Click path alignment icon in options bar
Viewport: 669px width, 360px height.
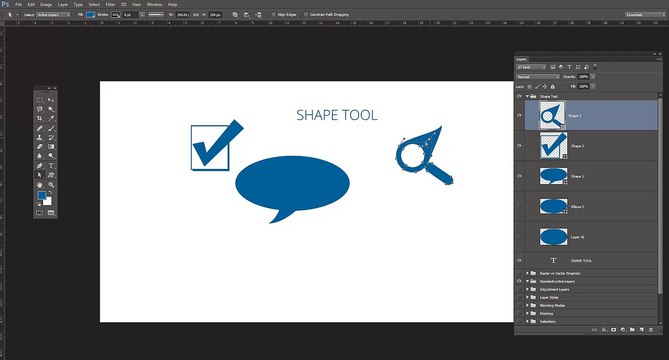click(x=247, y=15)
